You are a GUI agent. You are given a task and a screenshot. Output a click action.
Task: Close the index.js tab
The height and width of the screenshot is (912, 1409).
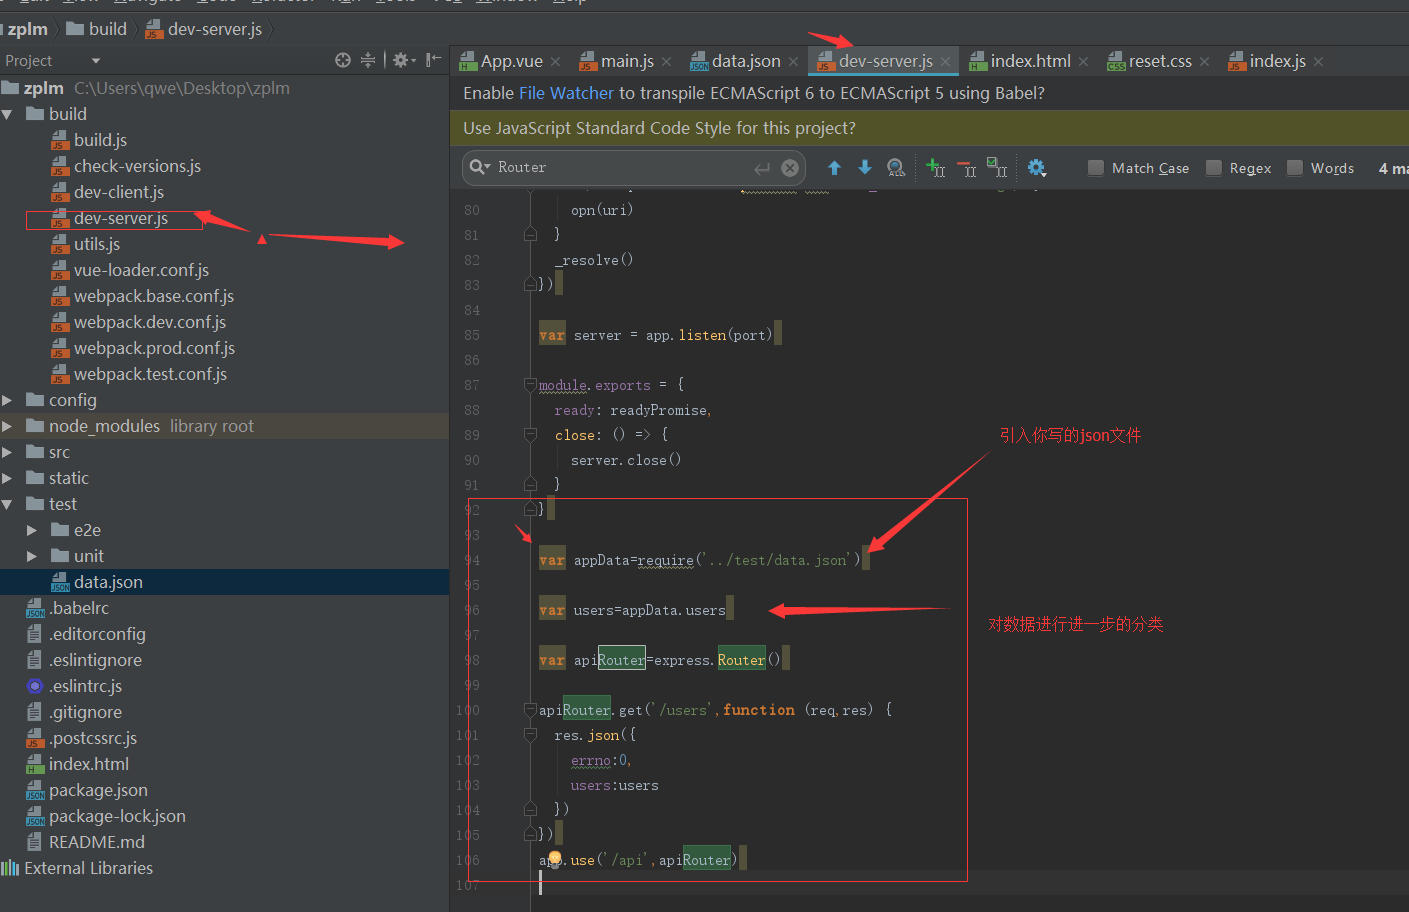coord(1318,62)
